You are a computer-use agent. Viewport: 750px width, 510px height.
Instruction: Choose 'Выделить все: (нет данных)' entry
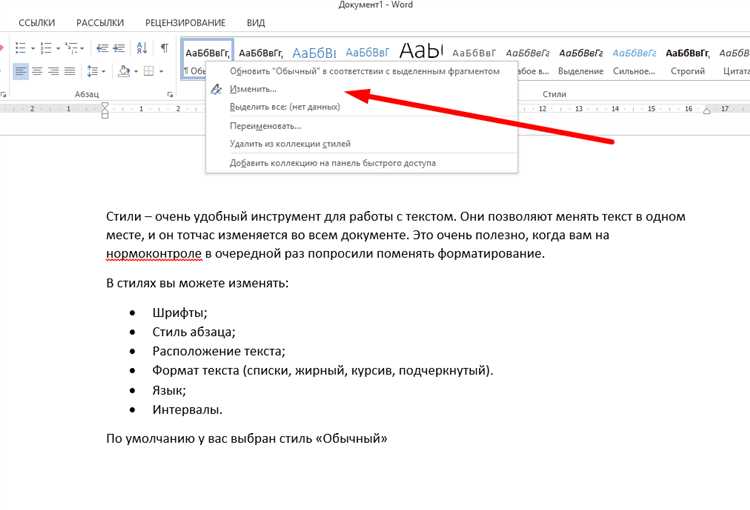click(x=362, y=107)
